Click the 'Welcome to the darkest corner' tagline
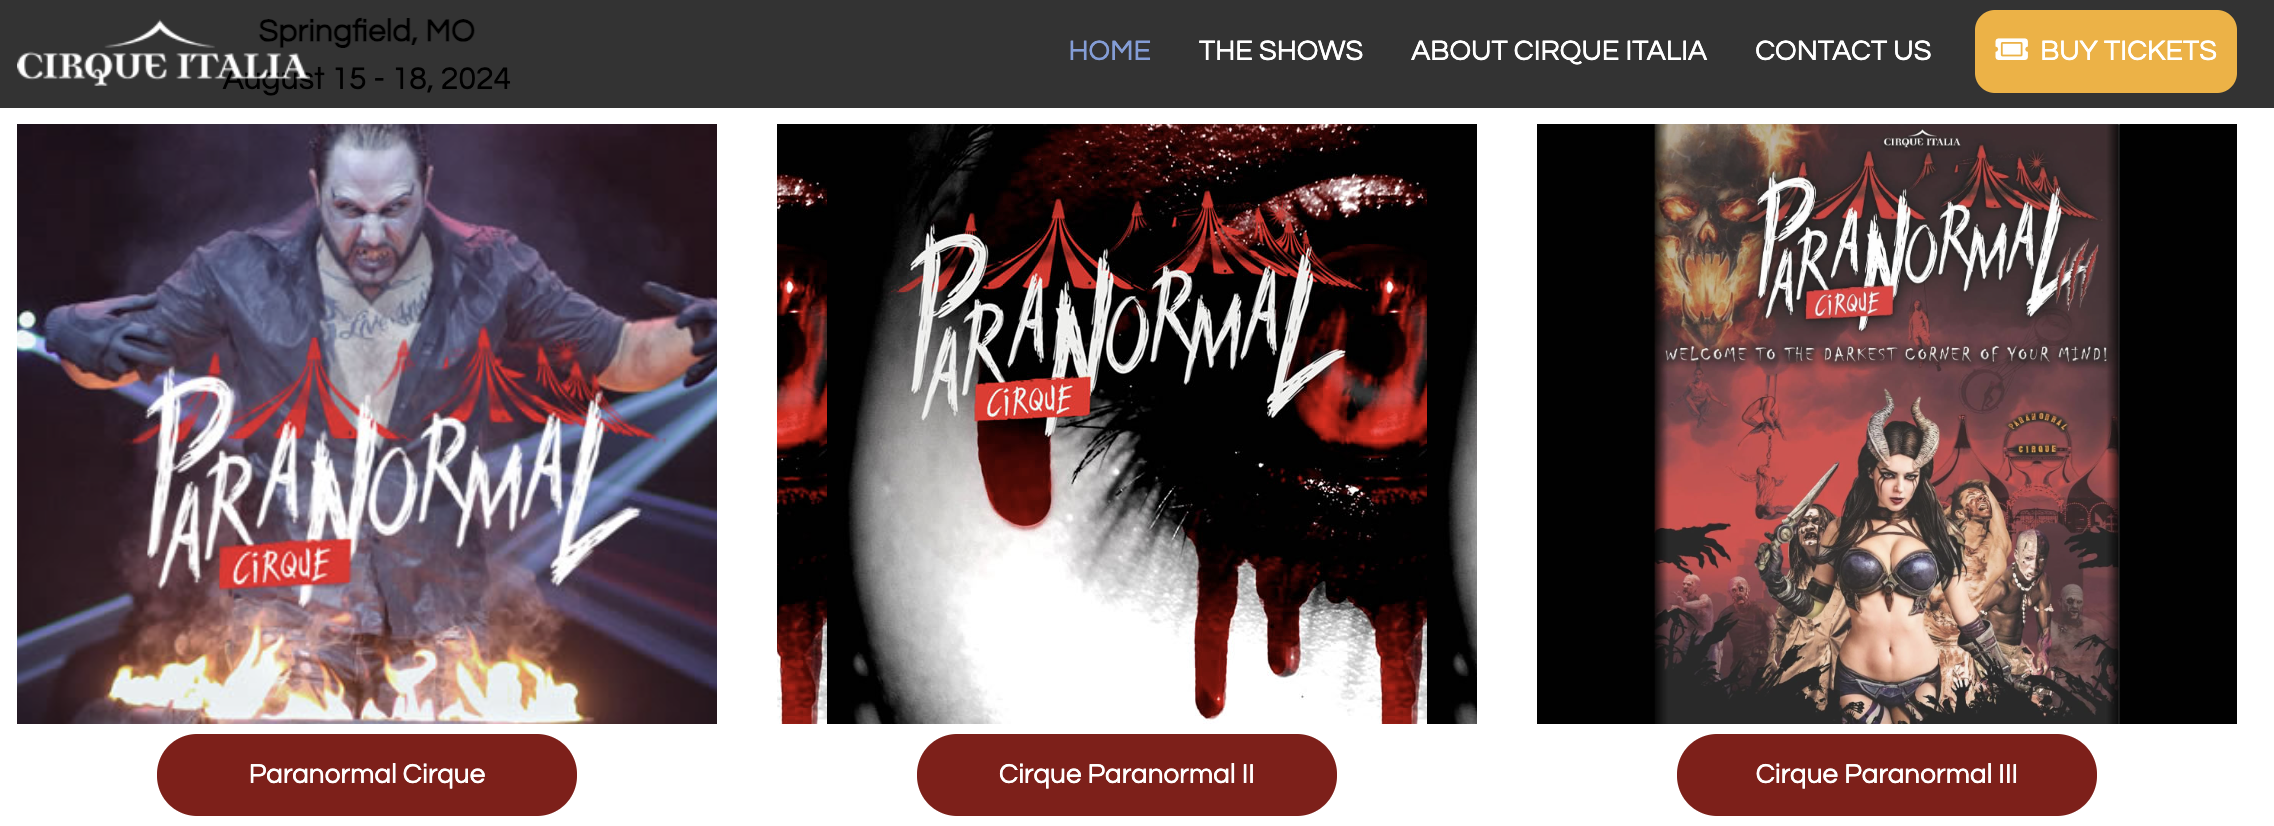 click(1886, 354)
